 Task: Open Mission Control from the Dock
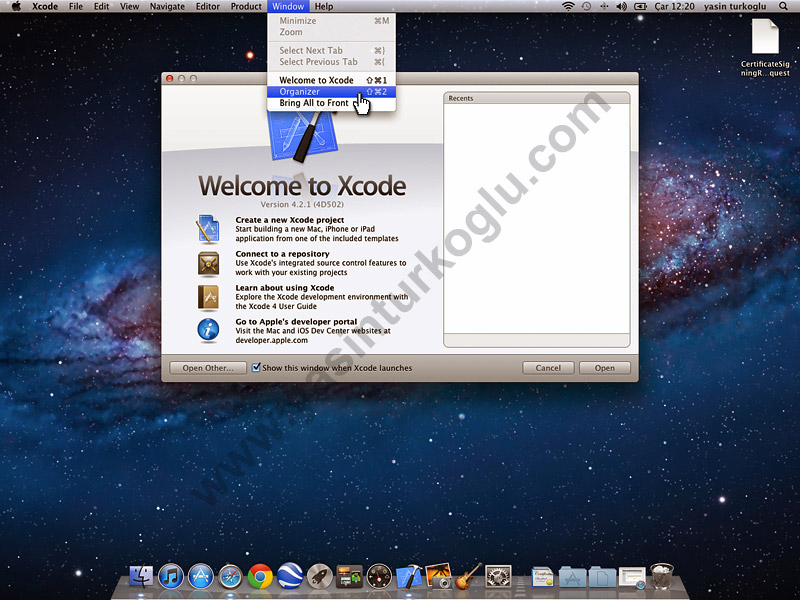pos(349,577)
